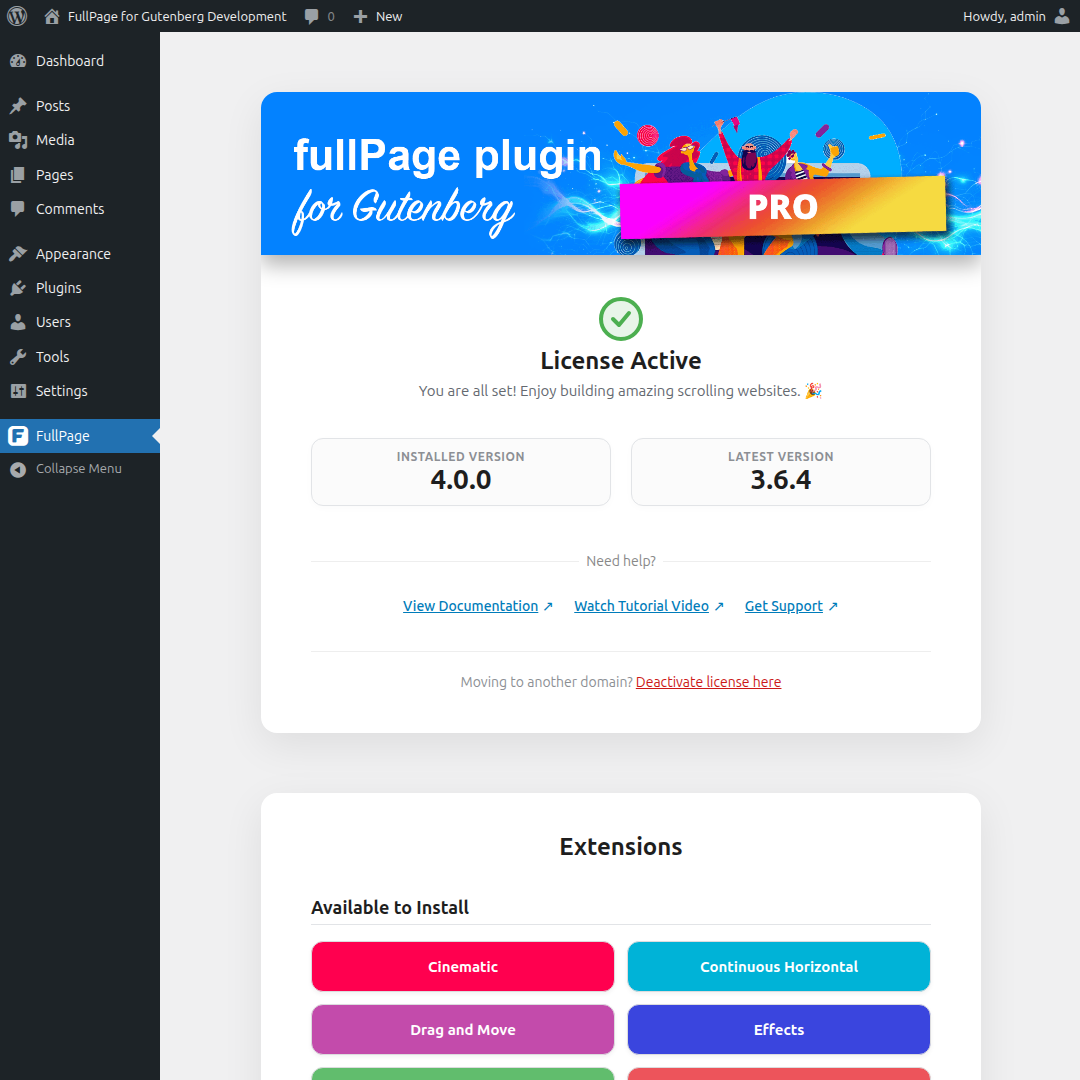Image resolution: width=1080 pixels, height=1080 pixels.
Task: Click the Dashboard gauge icon
Action: pyautogui.click(x=18, y=61)
